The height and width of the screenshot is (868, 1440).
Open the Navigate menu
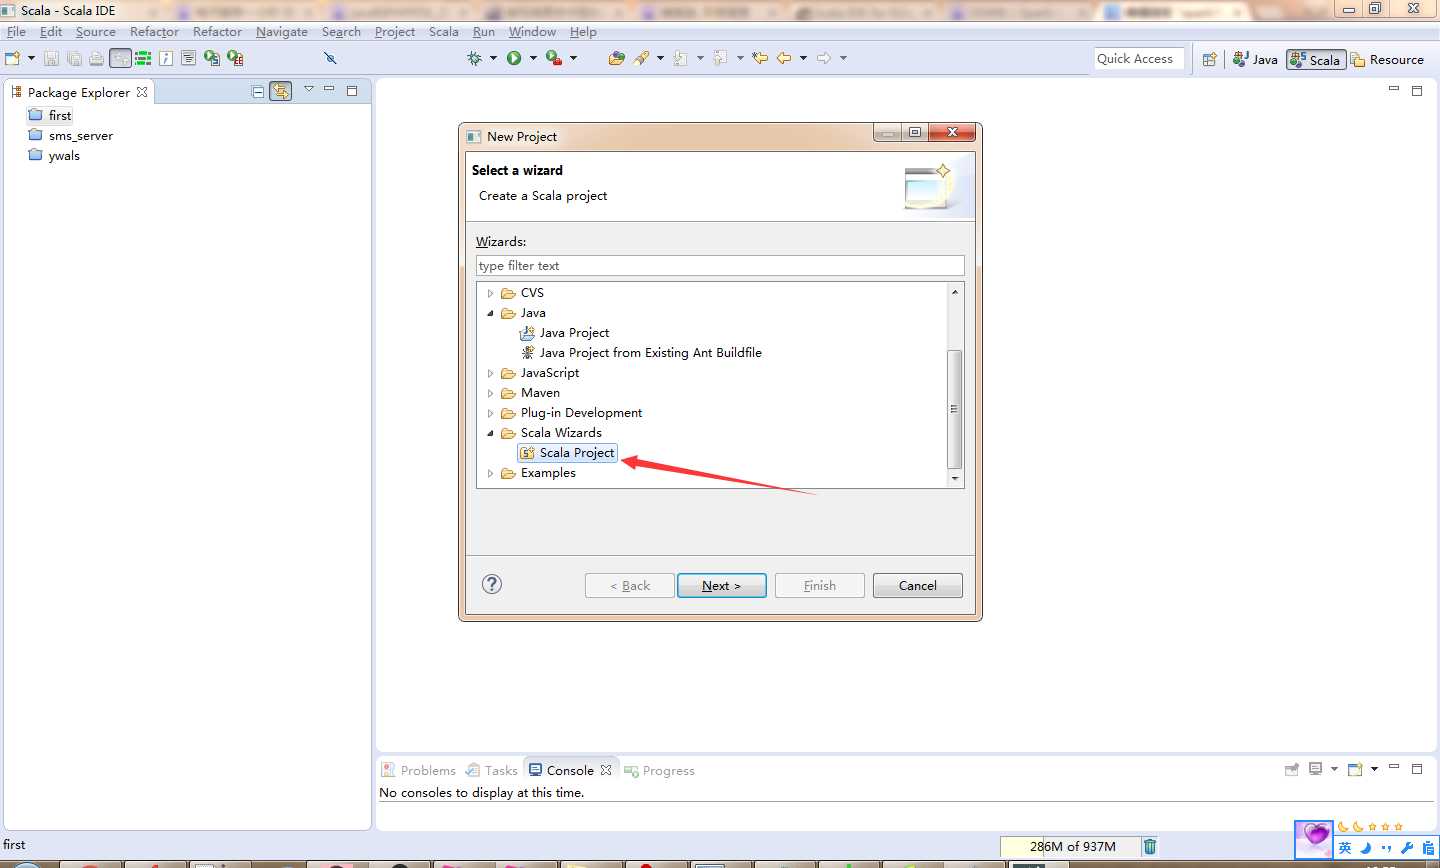click(282, 31)
